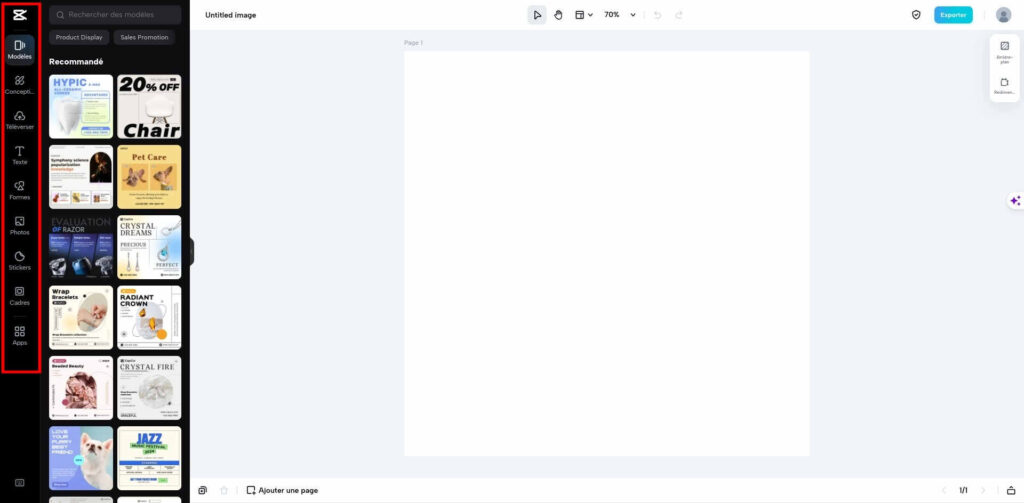The image size is (1024, 503).
Task: Select the Product Display category tag
Action: click(x=79, y=37)
